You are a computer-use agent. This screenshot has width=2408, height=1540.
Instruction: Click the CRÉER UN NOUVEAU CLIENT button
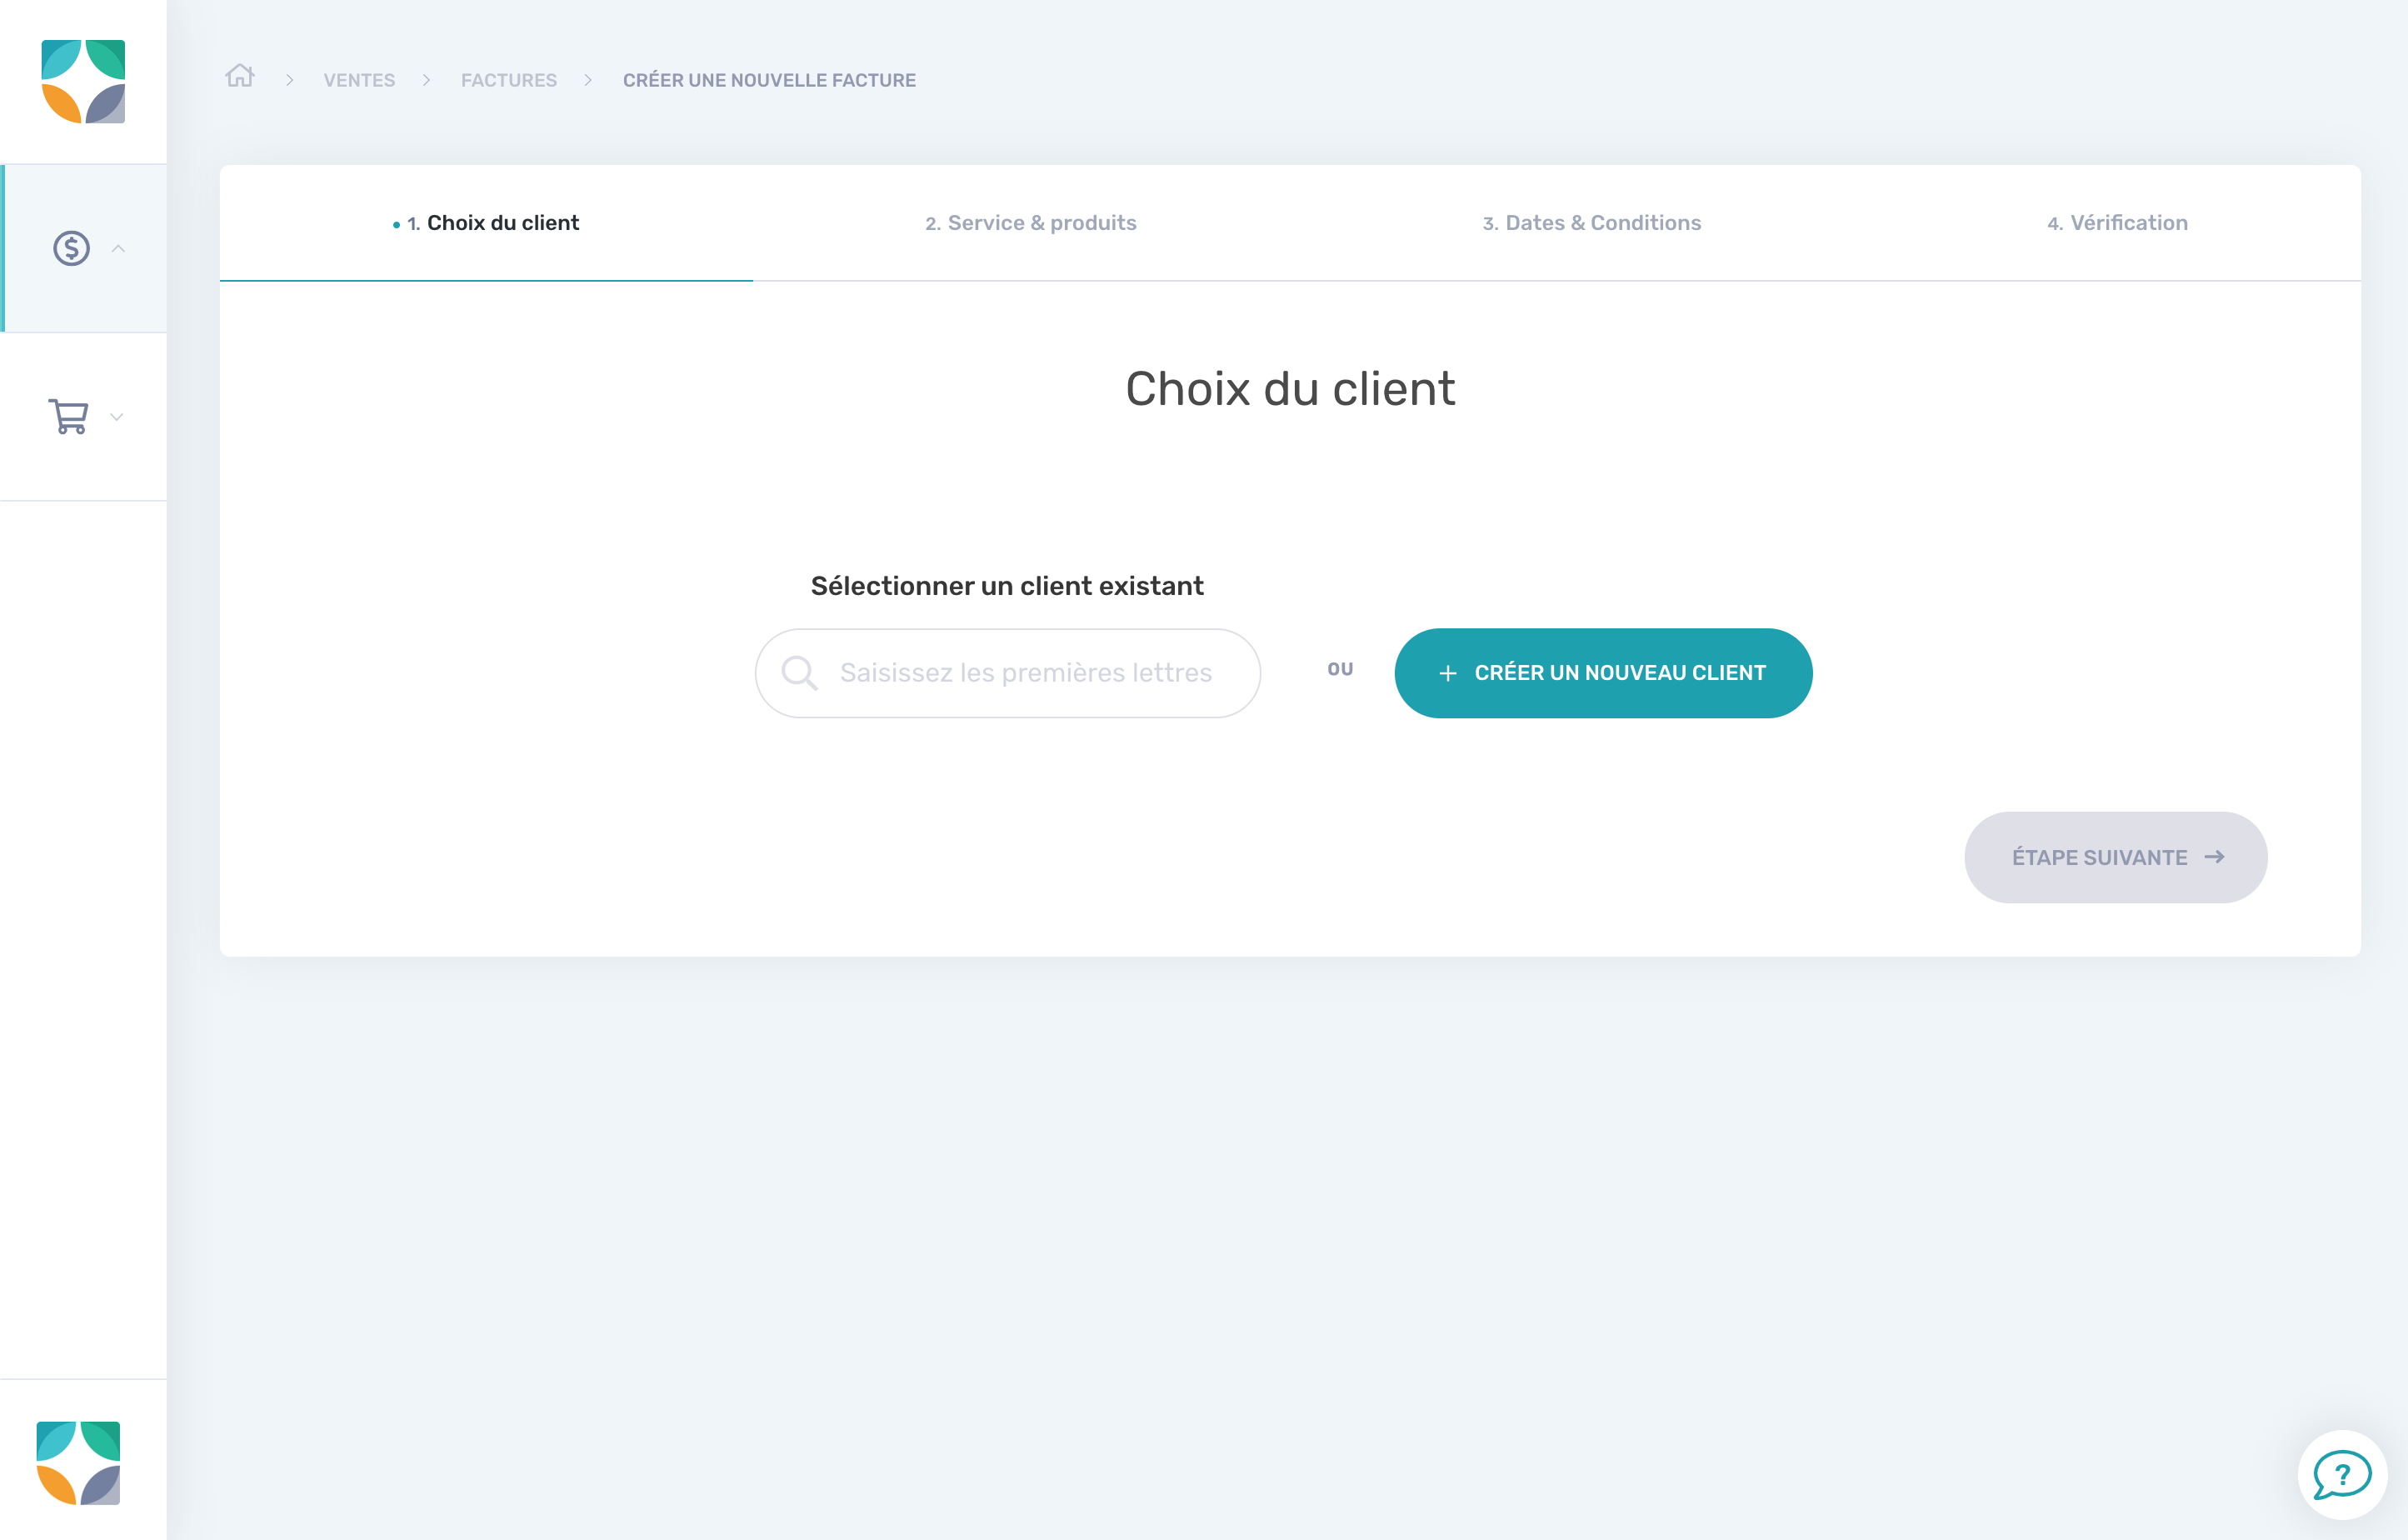[x=1601, y=672]
